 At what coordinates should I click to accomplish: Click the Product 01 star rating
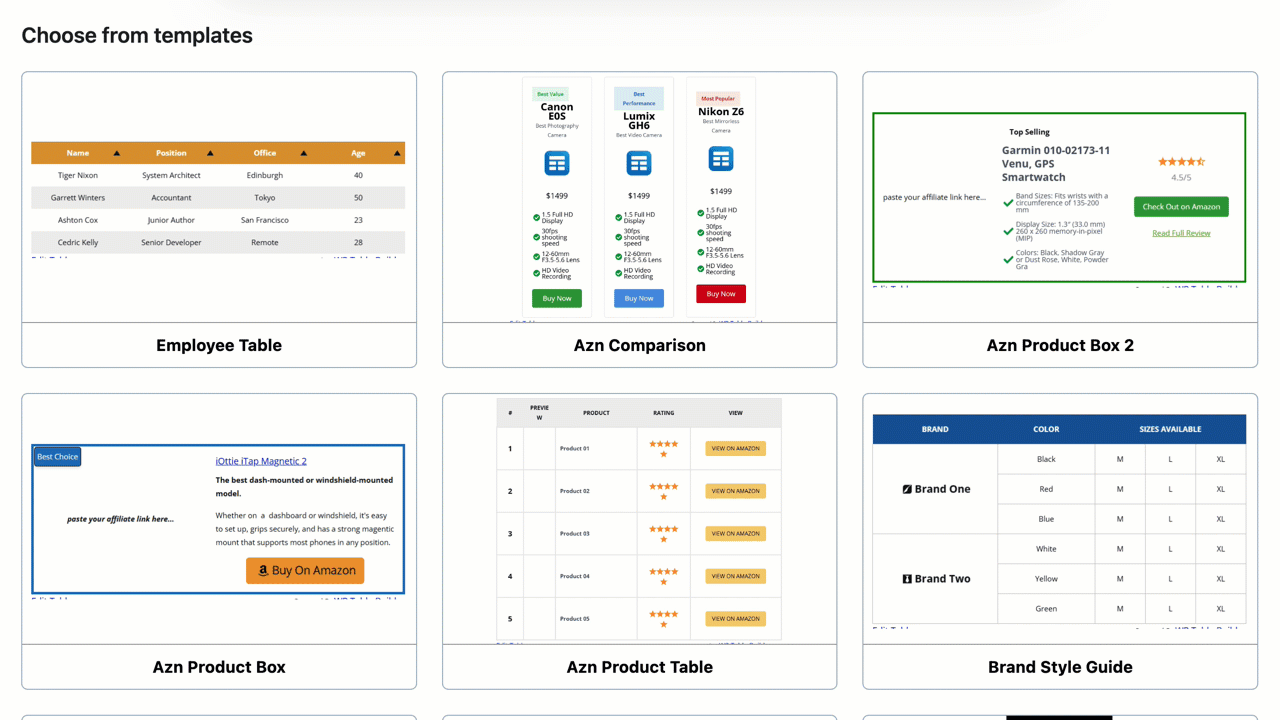click(663, 448)
